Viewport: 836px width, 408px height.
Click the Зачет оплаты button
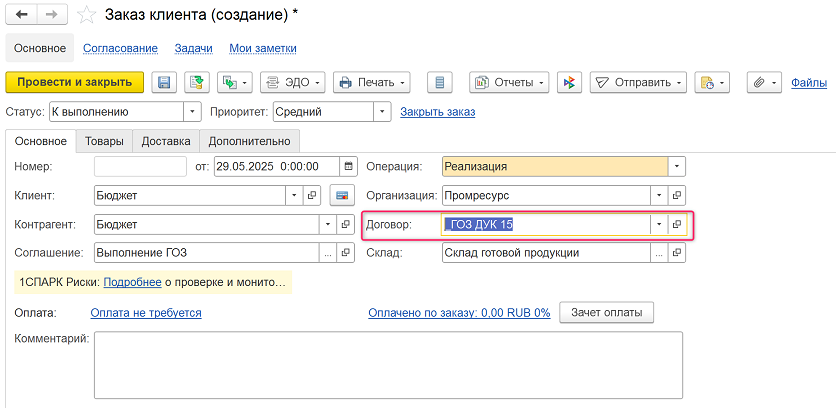point(606,313)
